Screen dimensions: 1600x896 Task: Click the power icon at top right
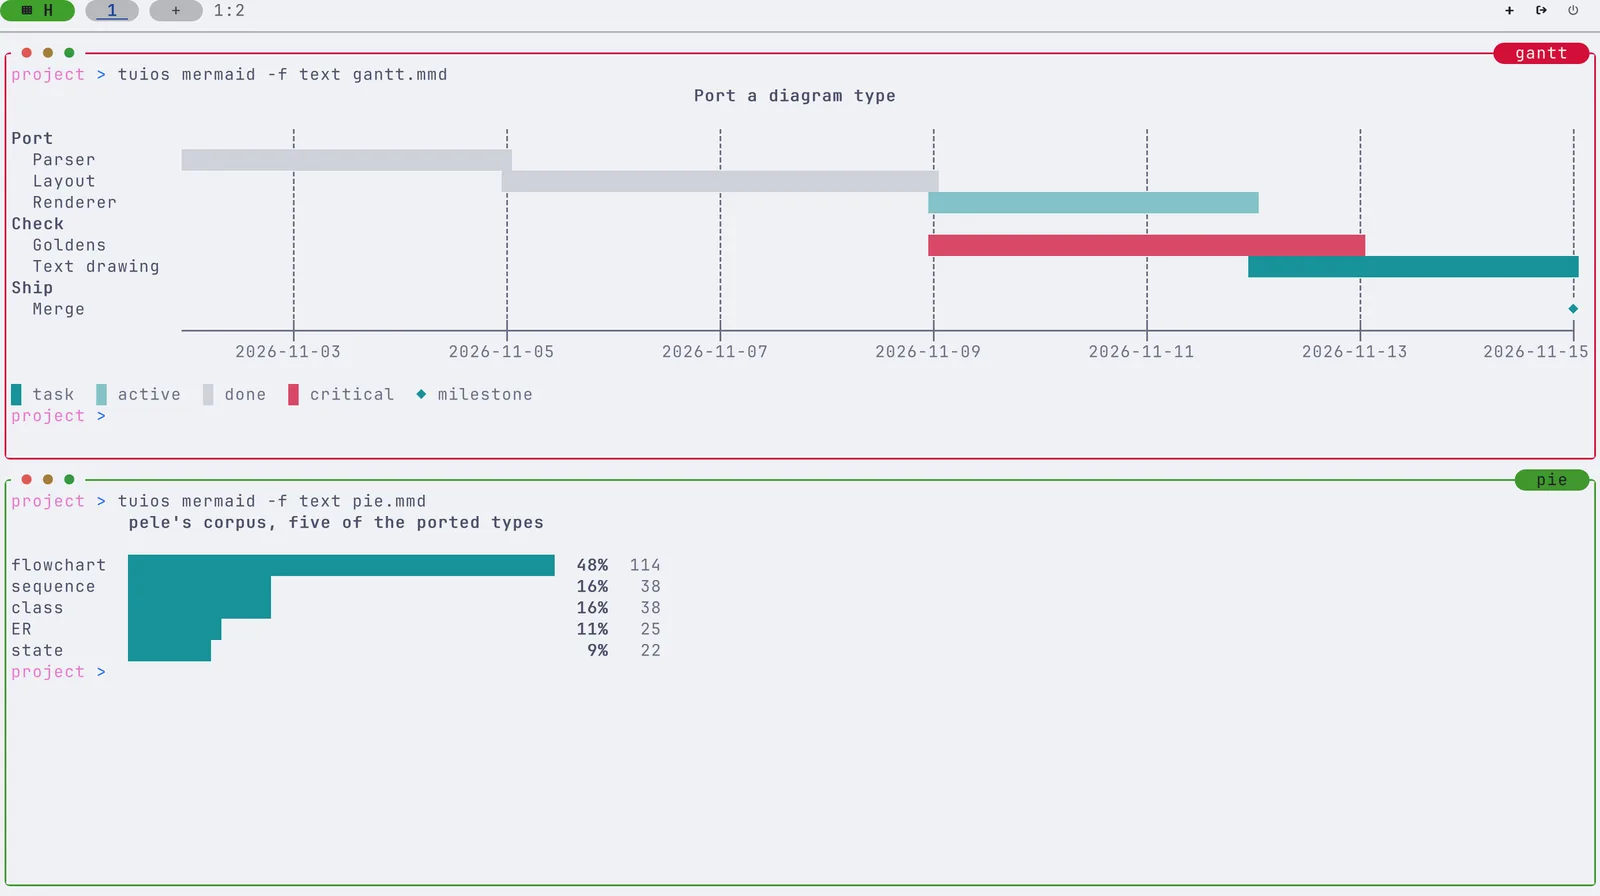click(x=1573, y=11)
